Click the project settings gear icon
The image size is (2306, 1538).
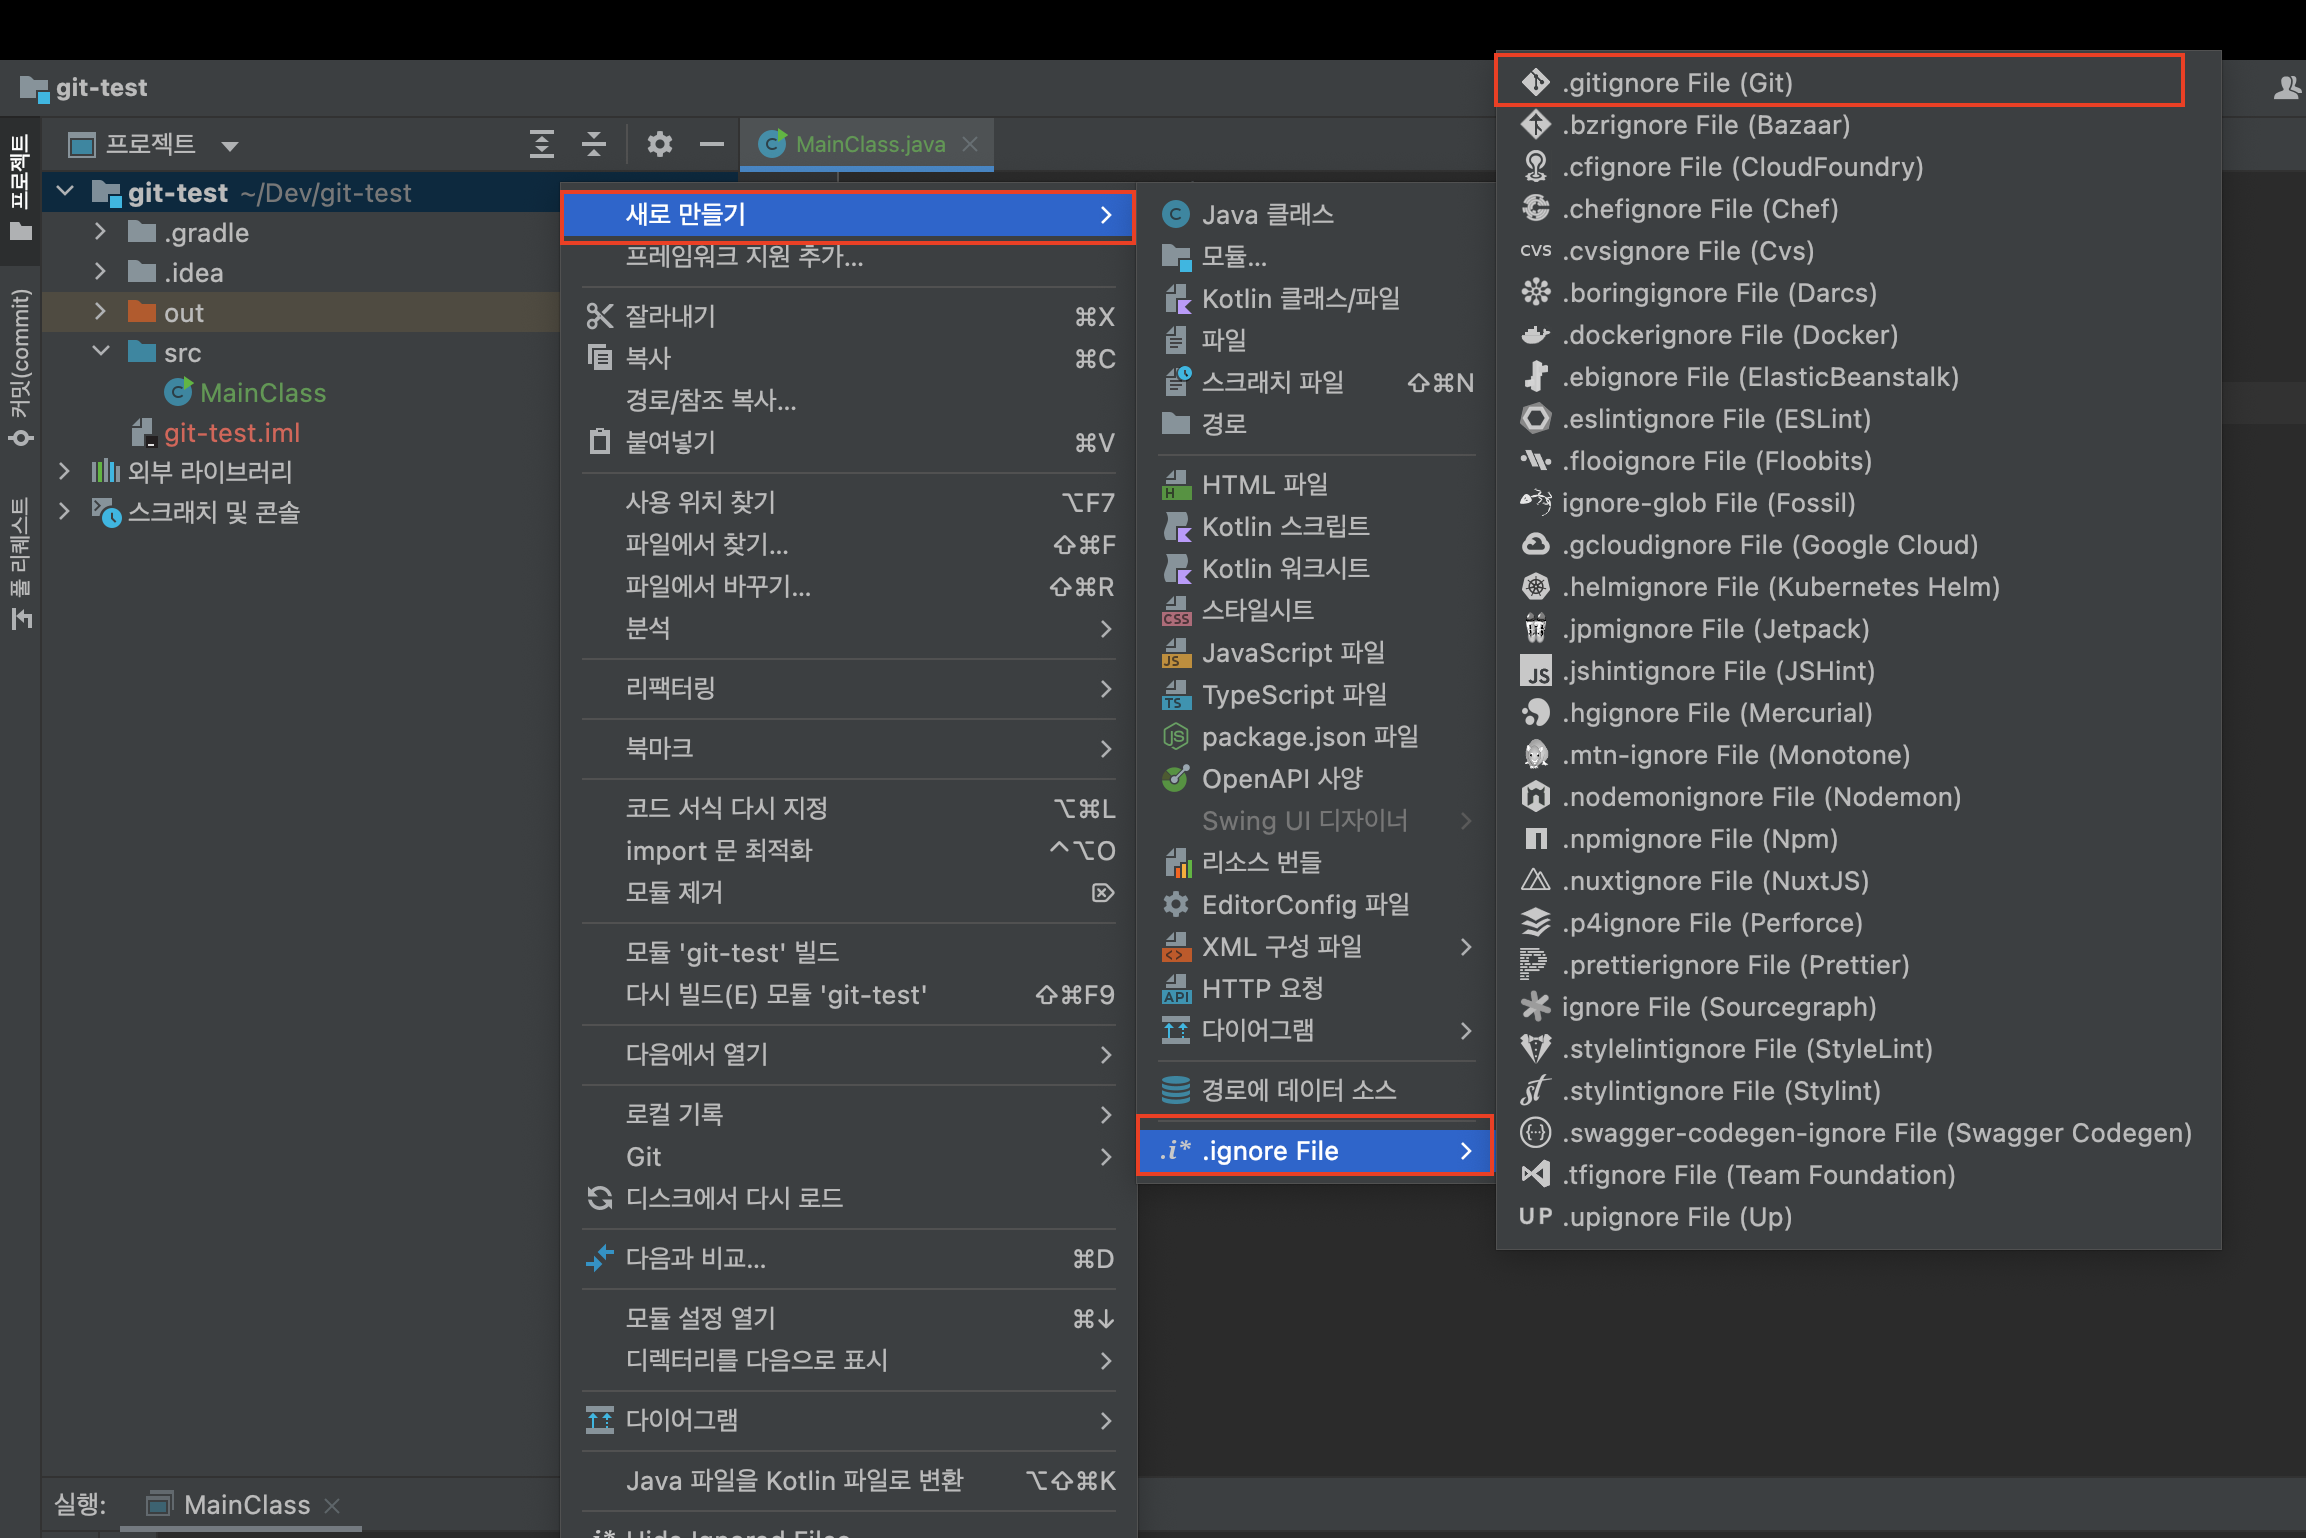pos(659,144)
